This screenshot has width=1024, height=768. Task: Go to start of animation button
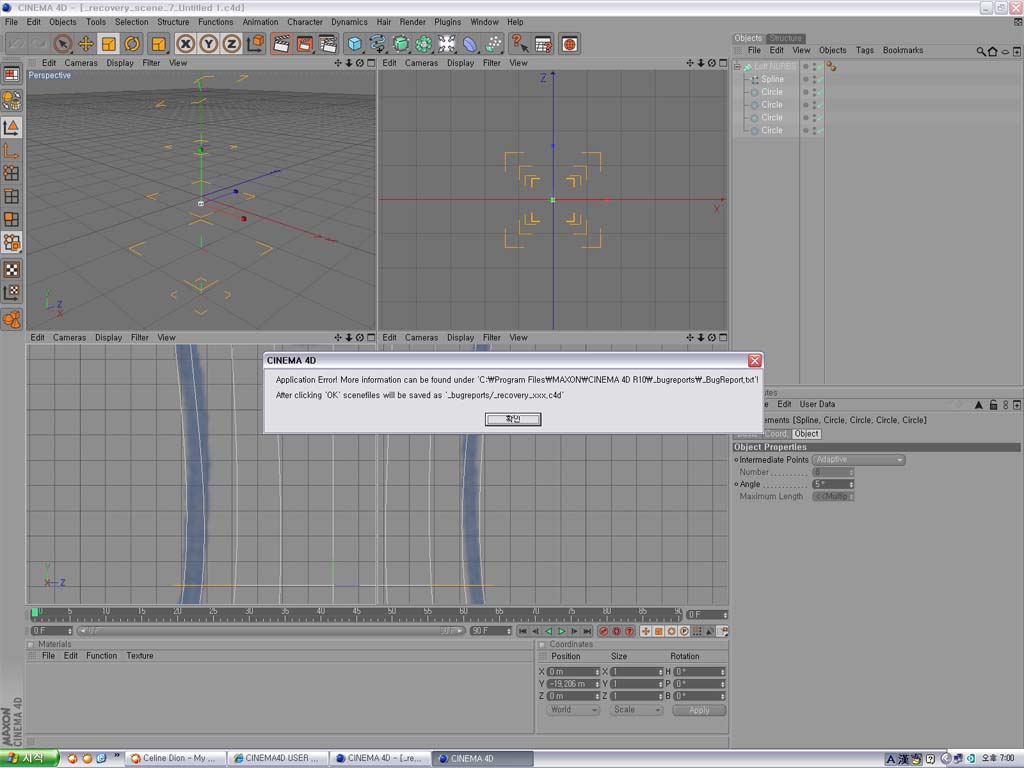pyautogui.click(x=522, y=632)
